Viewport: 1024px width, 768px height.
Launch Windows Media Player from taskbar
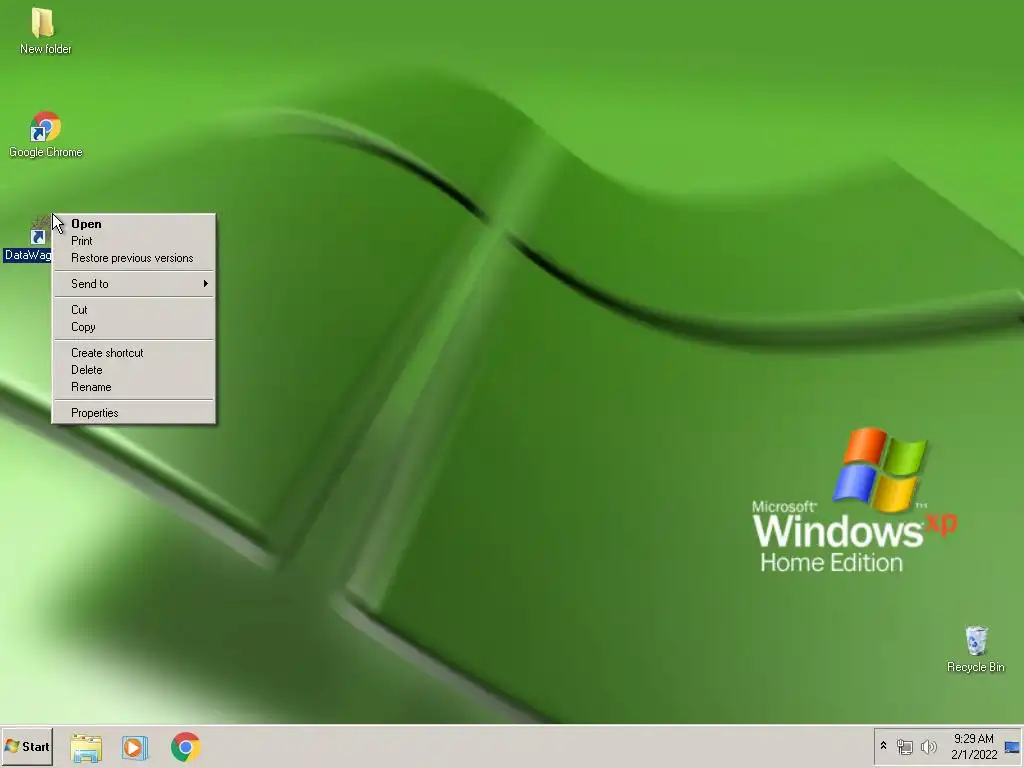[135, 747]
